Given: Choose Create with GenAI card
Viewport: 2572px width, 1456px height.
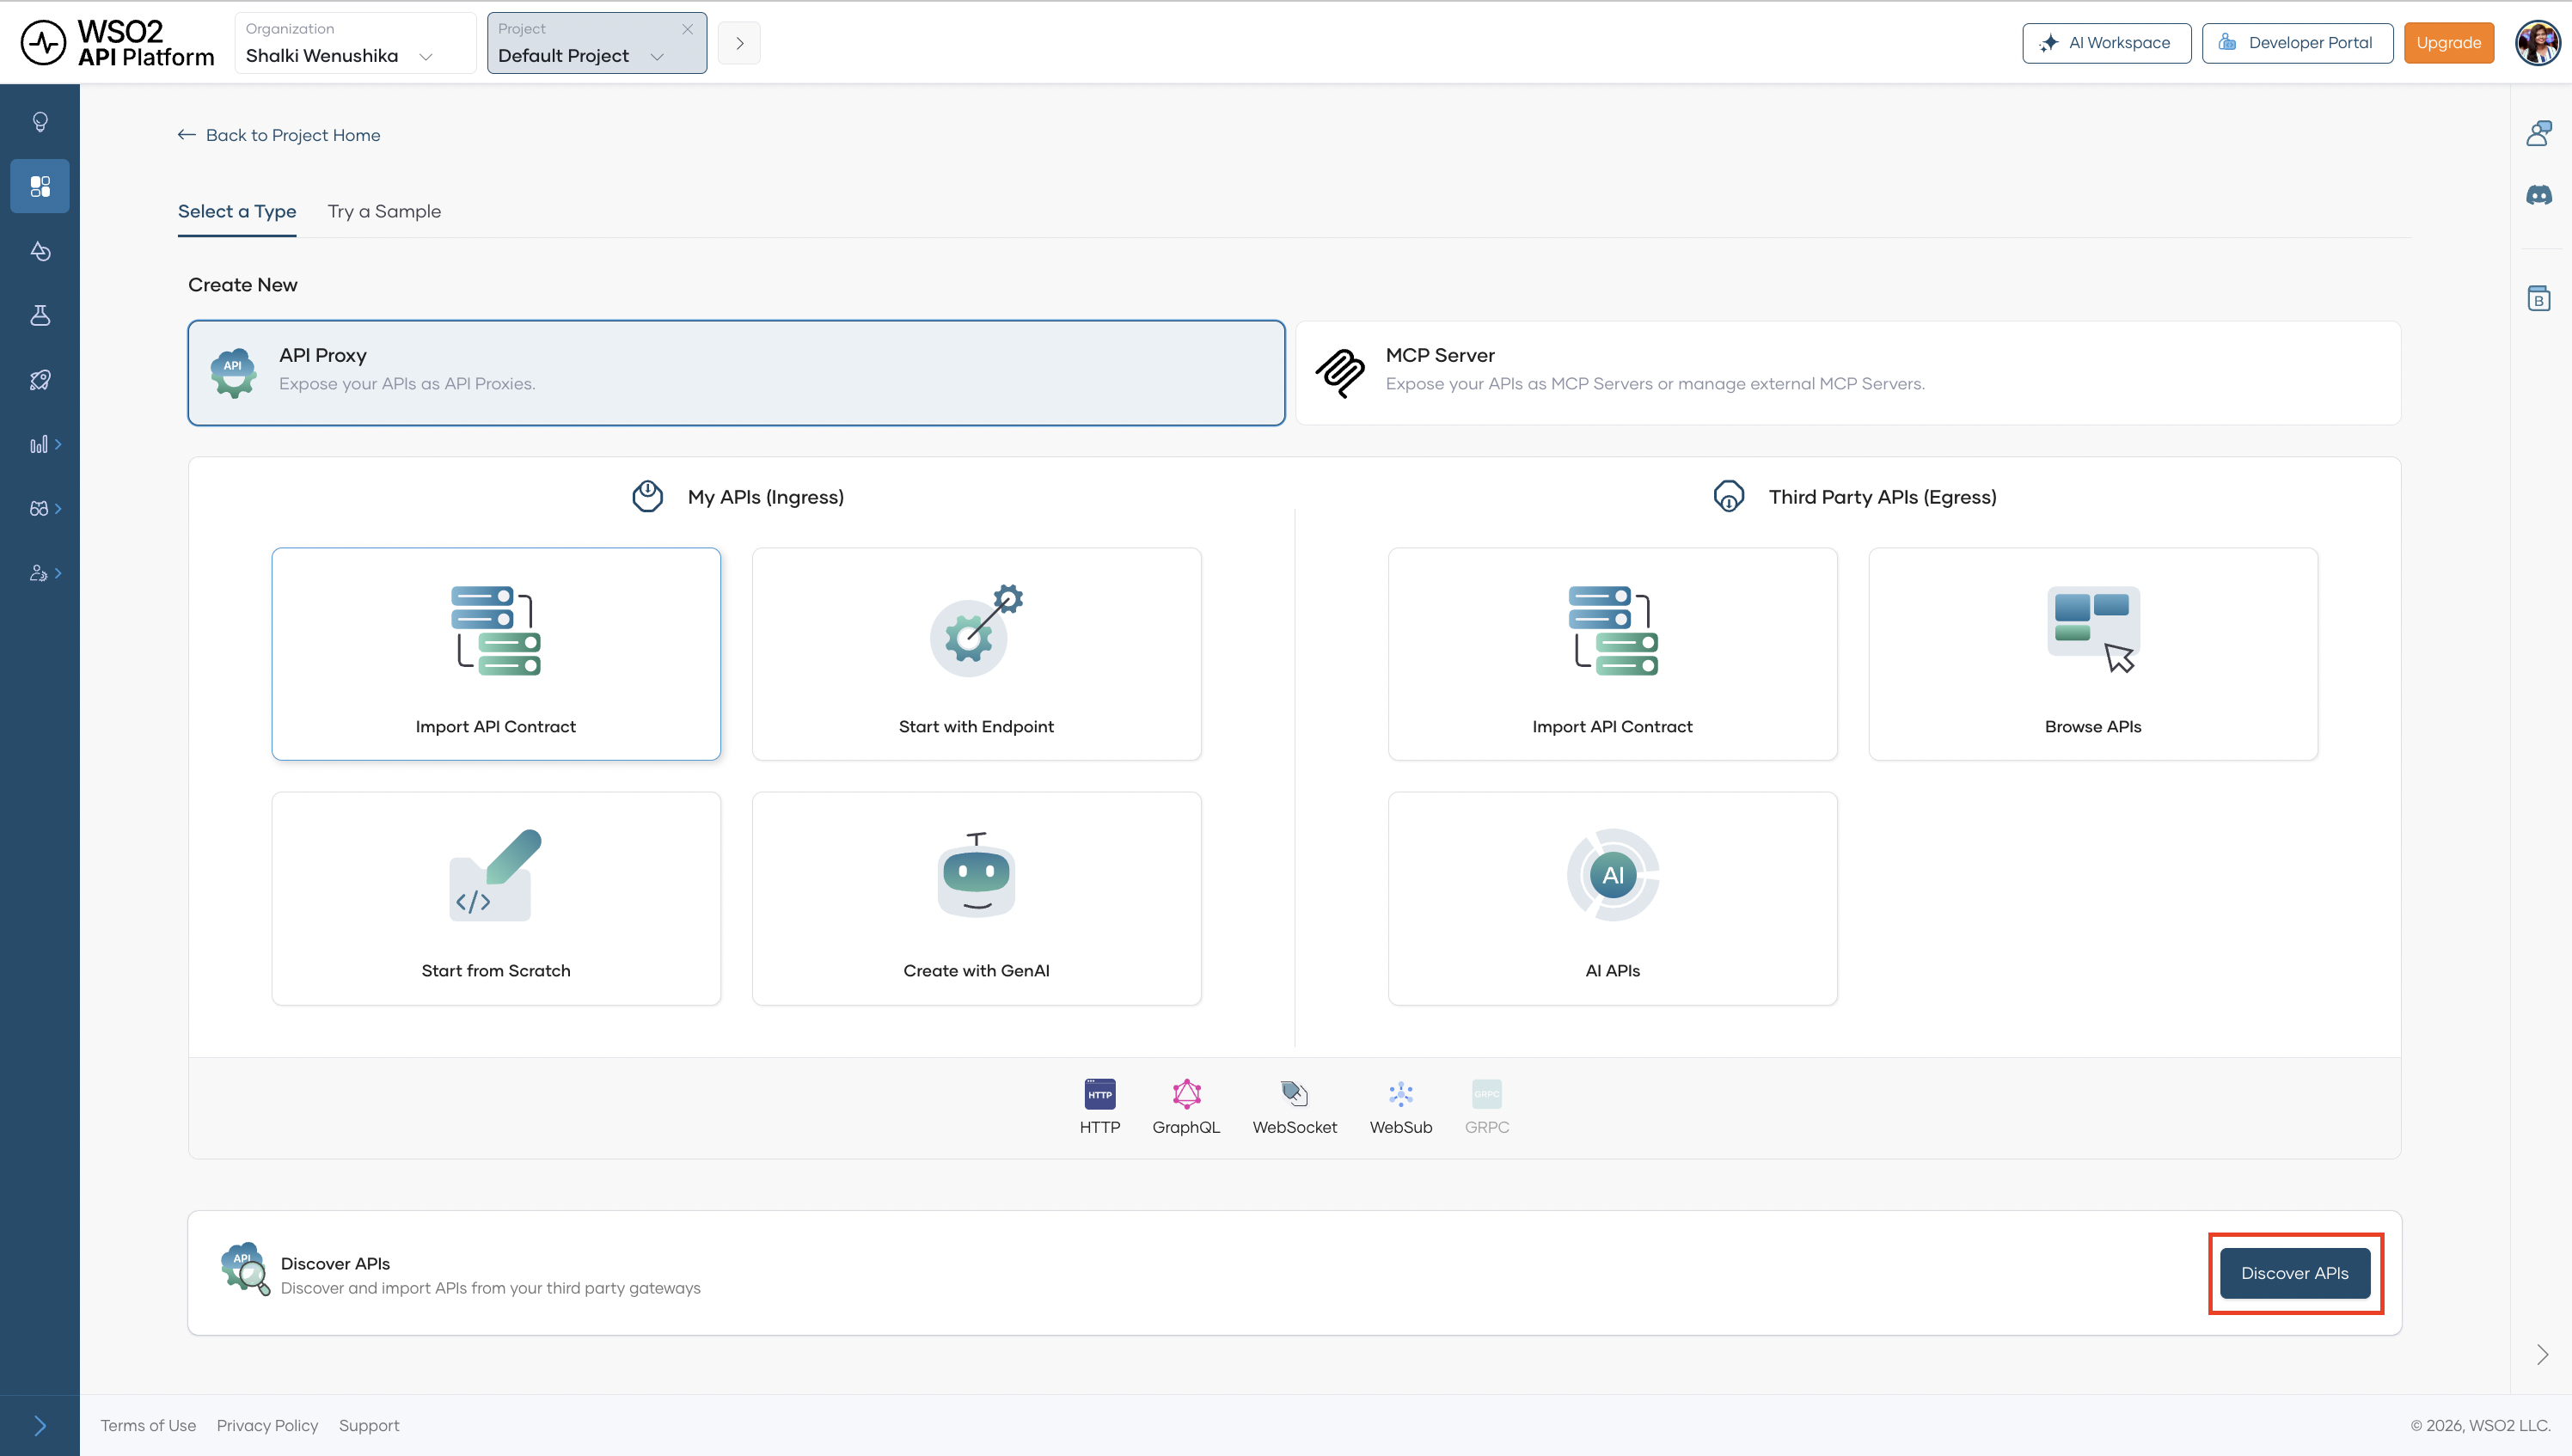Looking at the screenshot, I should pyautogui.click(x=976, y=898).
